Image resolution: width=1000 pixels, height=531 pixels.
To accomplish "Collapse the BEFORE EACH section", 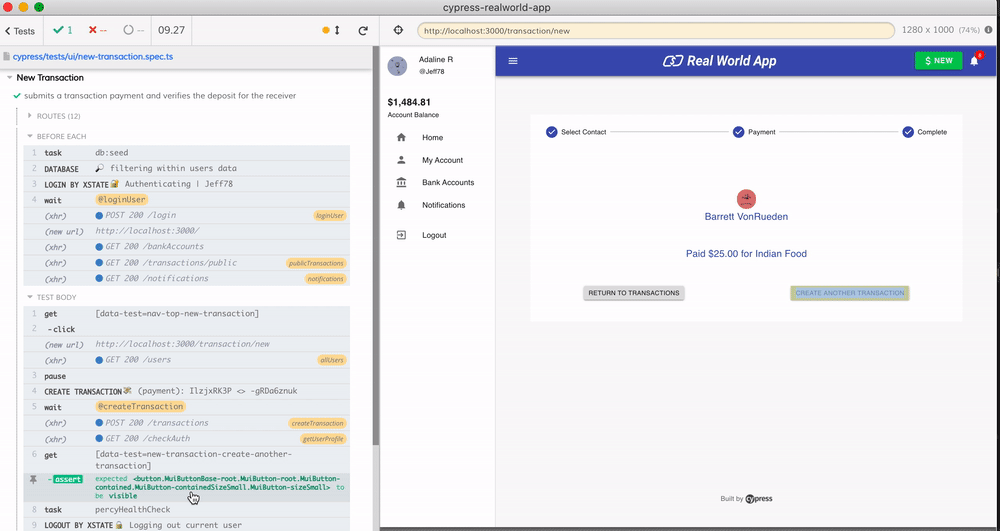I will pos(56,136).
